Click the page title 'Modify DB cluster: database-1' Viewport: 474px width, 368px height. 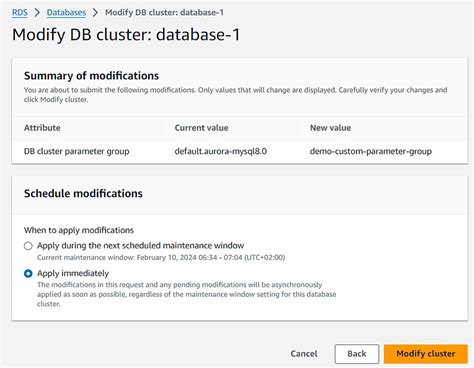point(126,35)
